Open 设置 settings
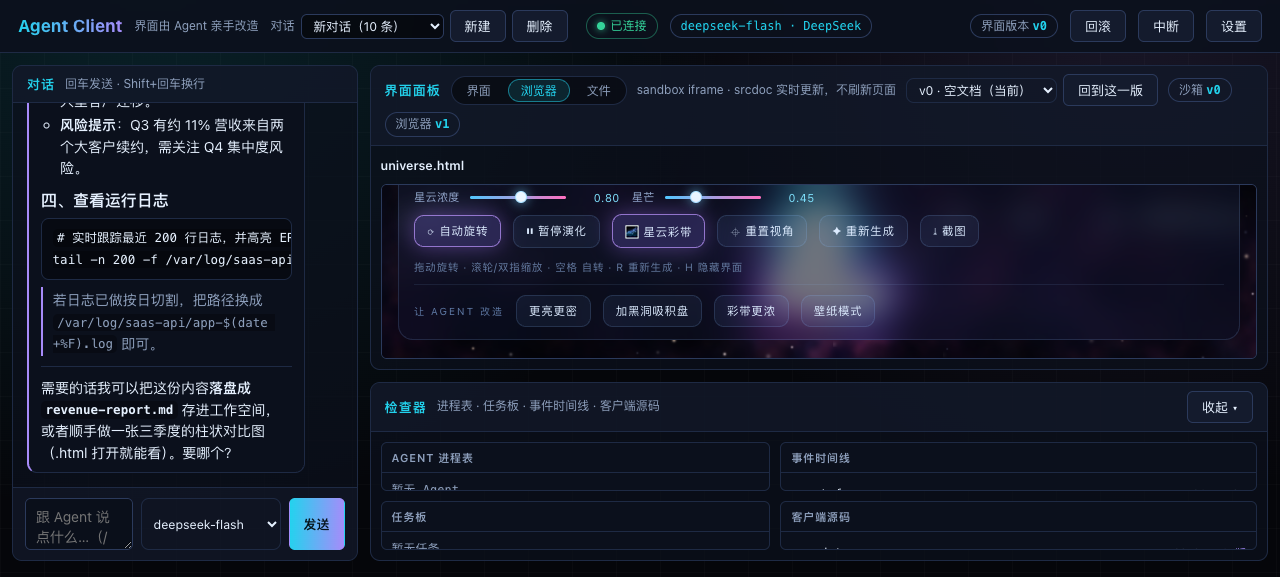Image resolution: width=1280 pixels, height=577 pixels. coord(1234,26)
